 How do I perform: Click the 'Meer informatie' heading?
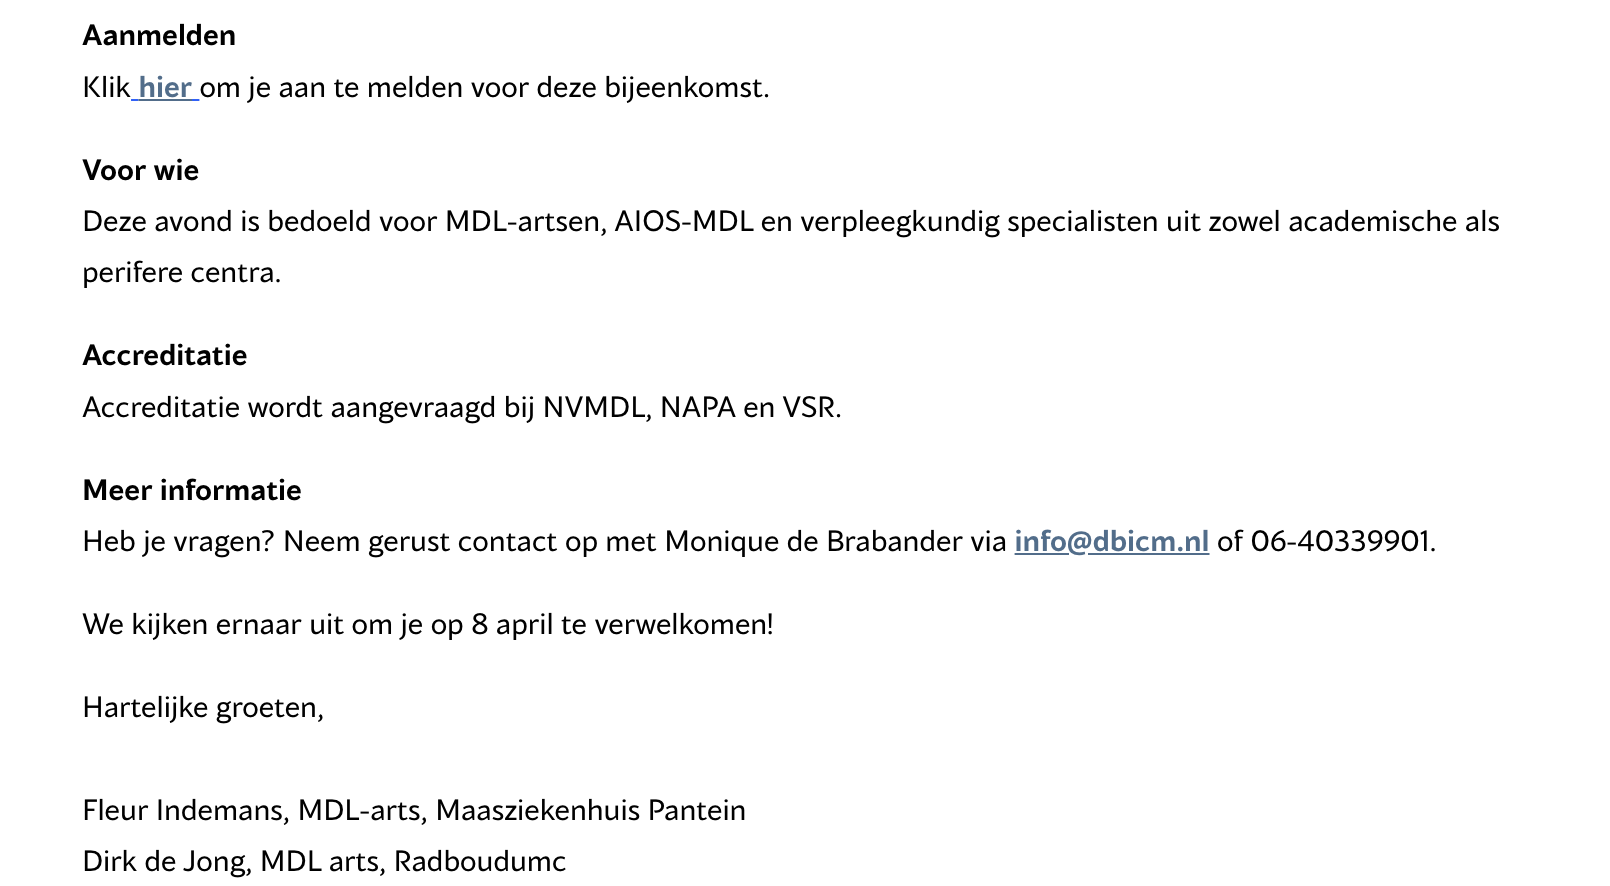192,491
